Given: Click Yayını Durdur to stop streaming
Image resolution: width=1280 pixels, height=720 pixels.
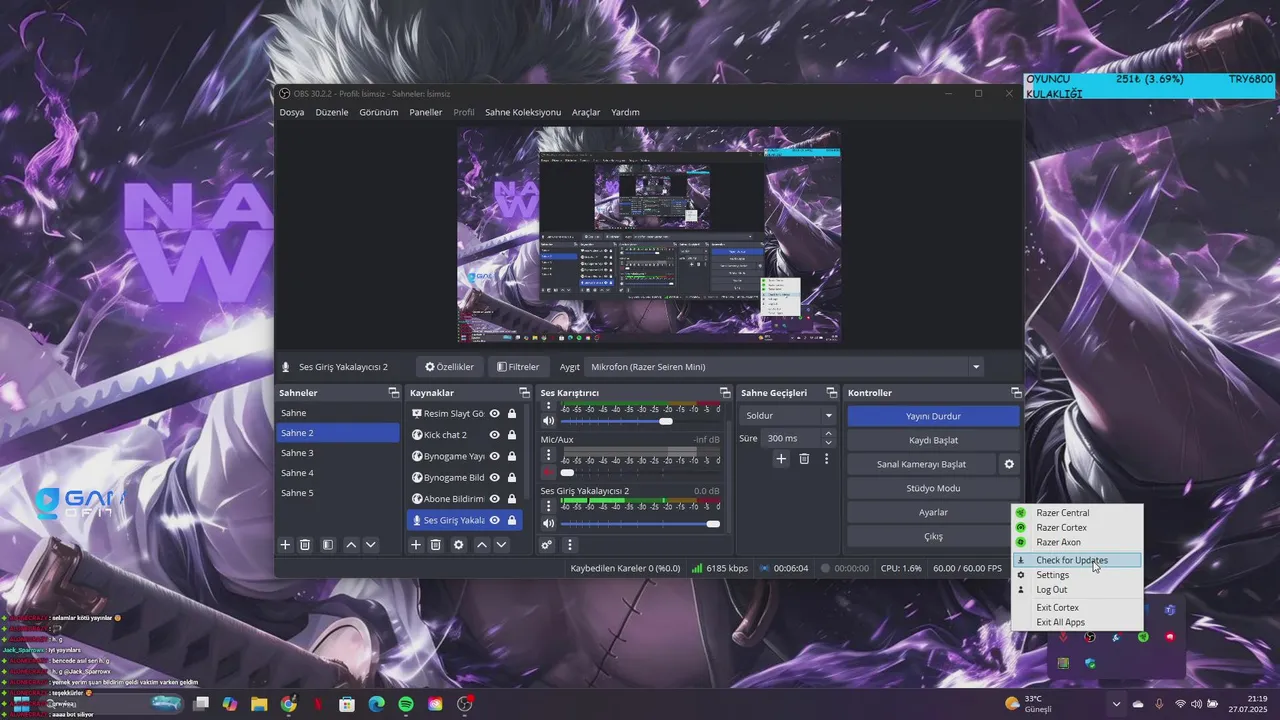Looking at the screenshot, I should [933, 416].
